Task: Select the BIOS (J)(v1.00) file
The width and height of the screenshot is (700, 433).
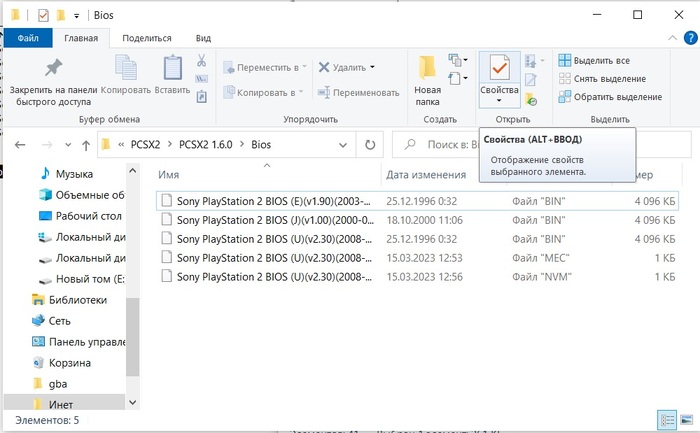Action: click(x=273, y=219)
